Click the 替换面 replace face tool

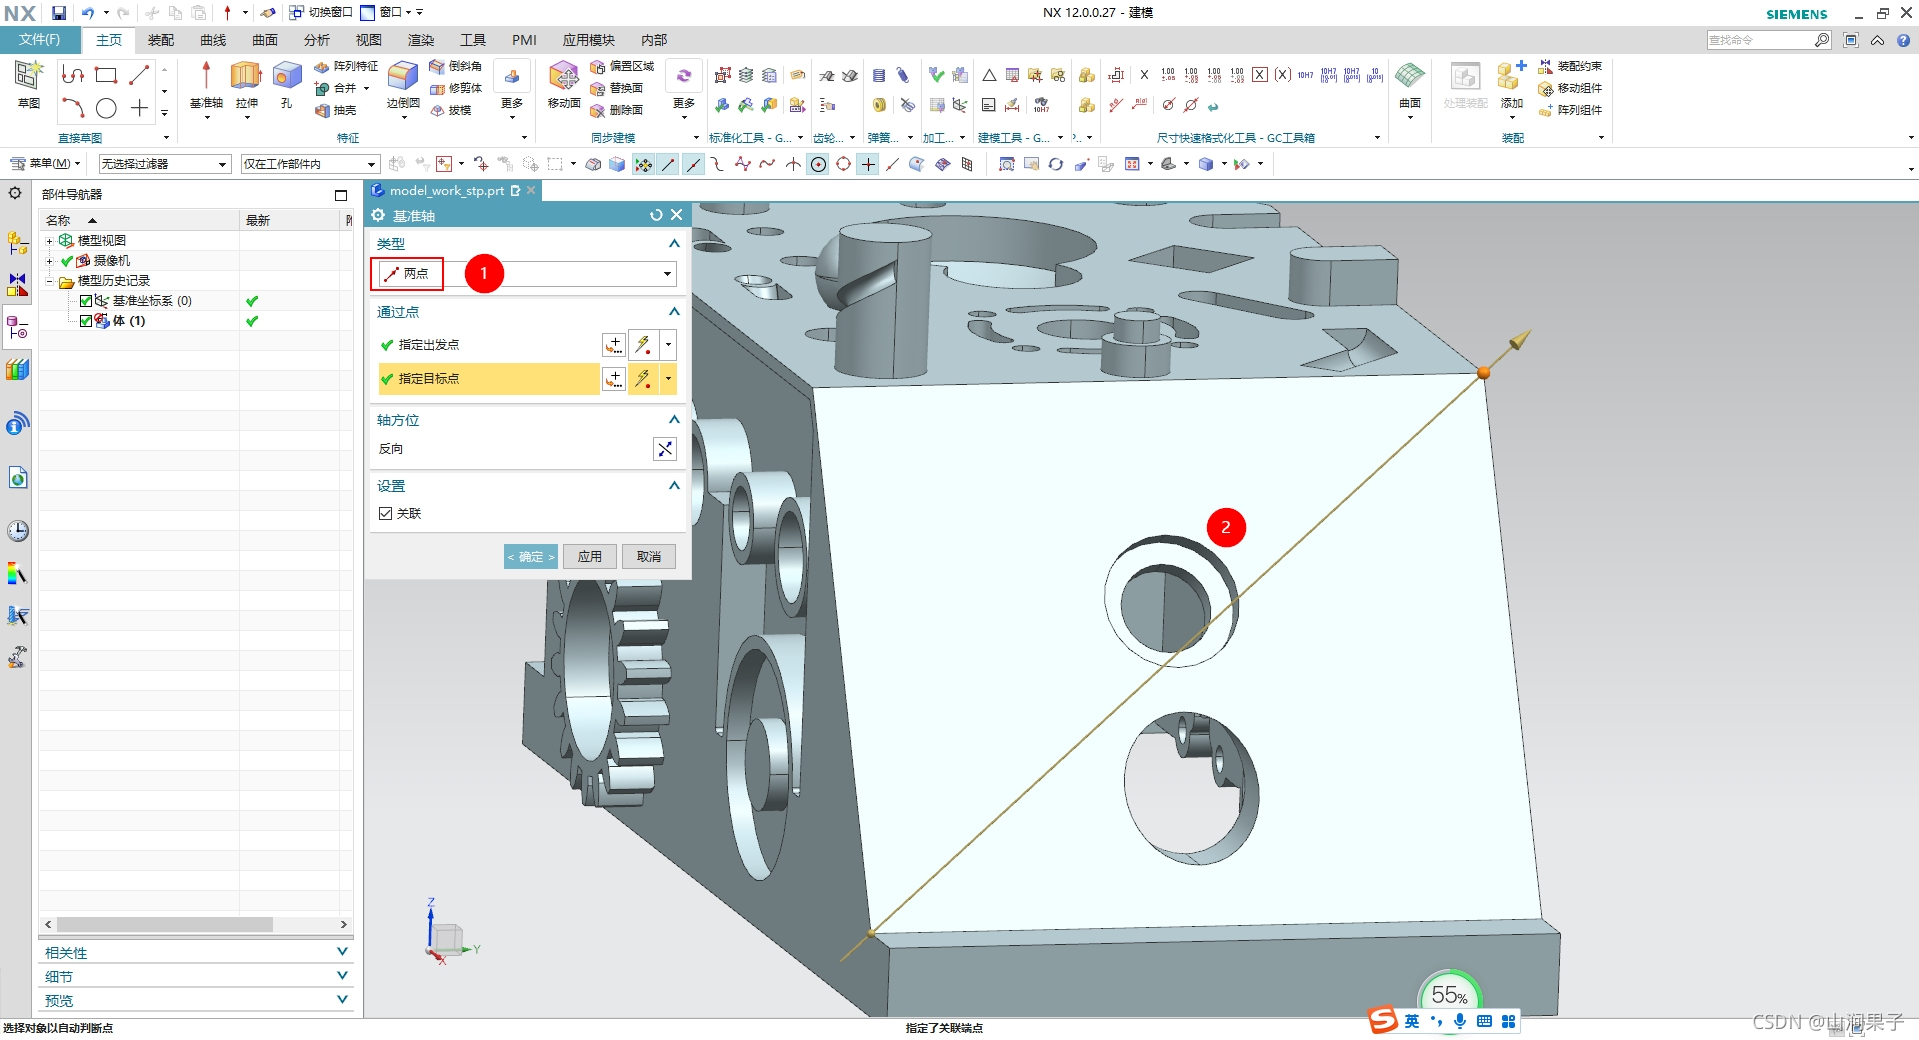(x=617, y=88)
